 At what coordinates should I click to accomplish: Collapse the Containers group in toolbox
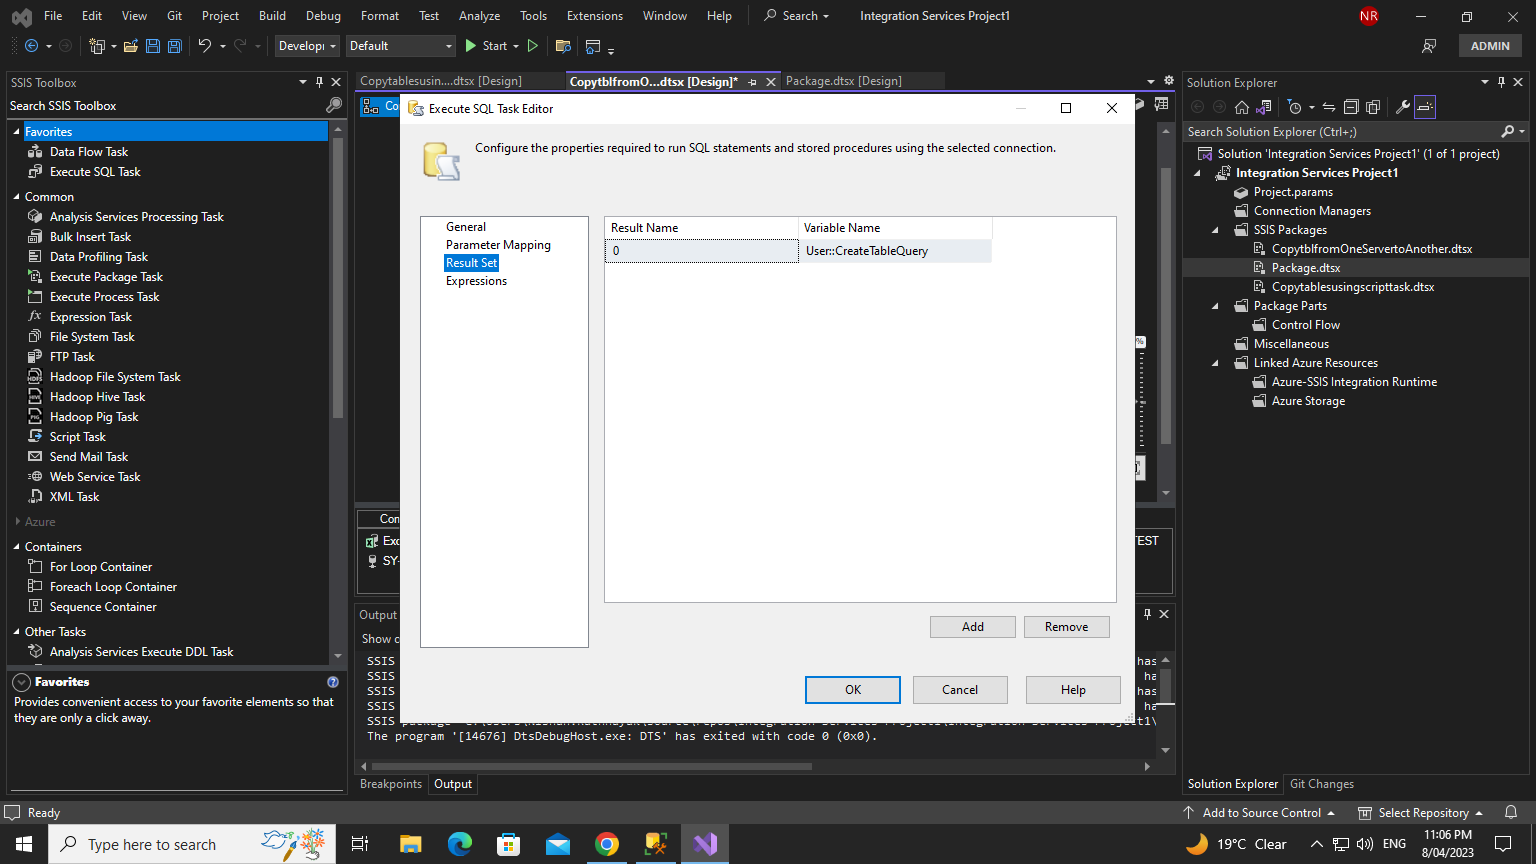pyautogui.click(x=17, y=547)
